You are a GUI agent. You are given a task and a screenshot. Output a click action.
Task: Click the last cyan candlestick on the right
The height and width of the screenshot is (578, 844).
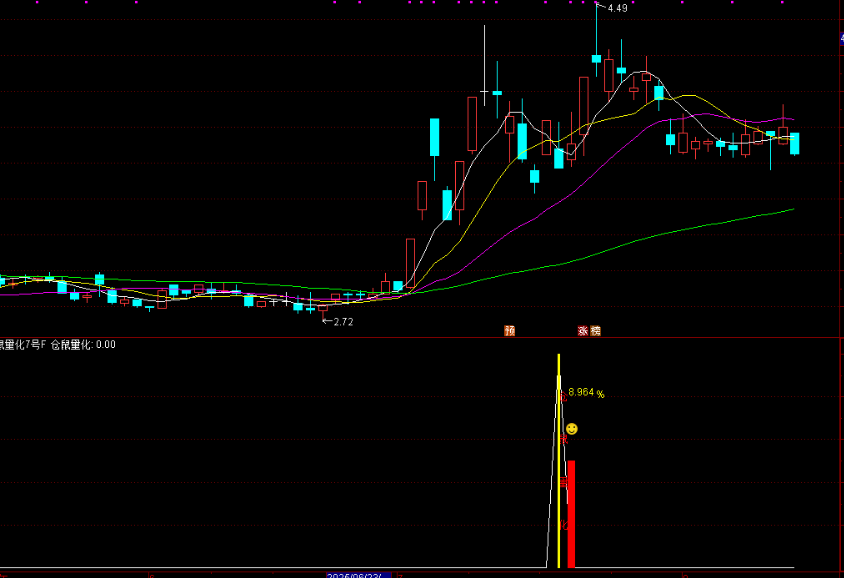795,143
